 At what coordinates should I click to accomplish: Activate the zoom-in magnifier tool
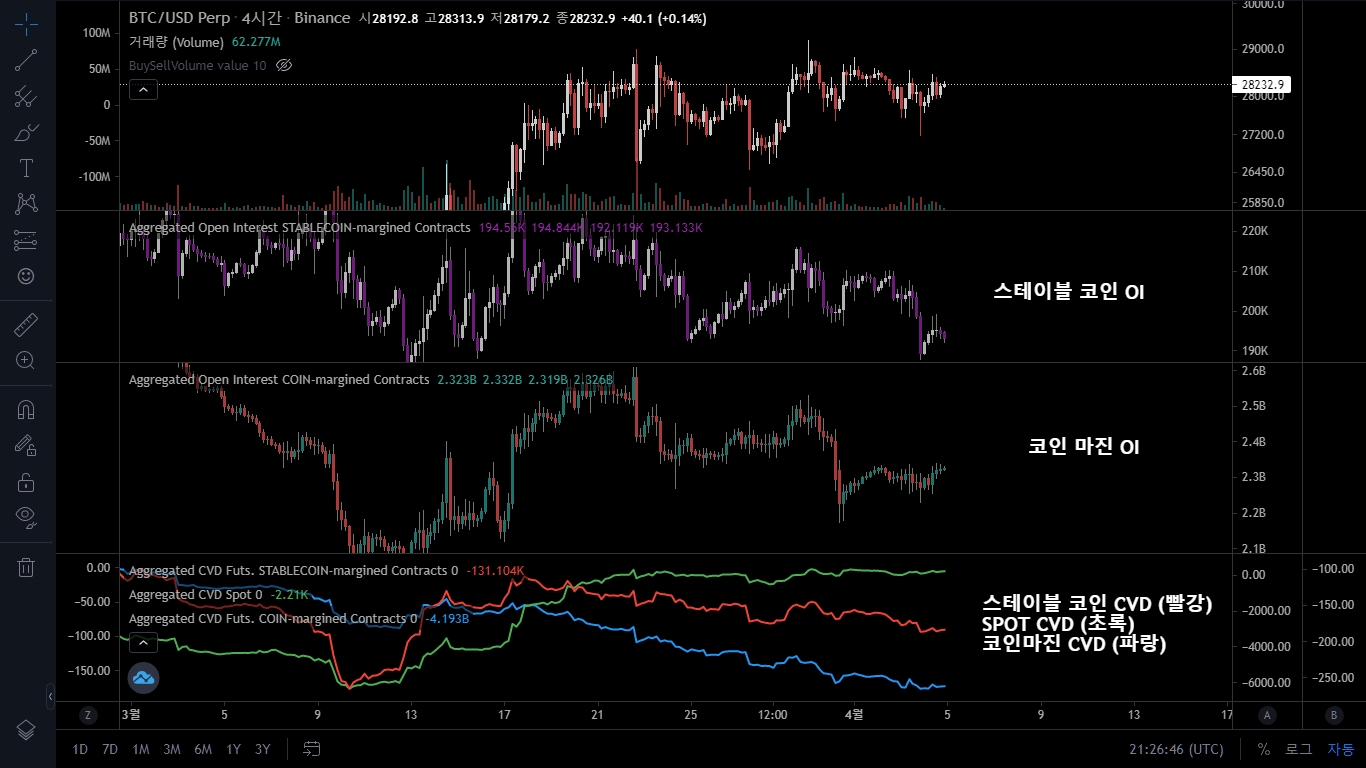(25, 360)
